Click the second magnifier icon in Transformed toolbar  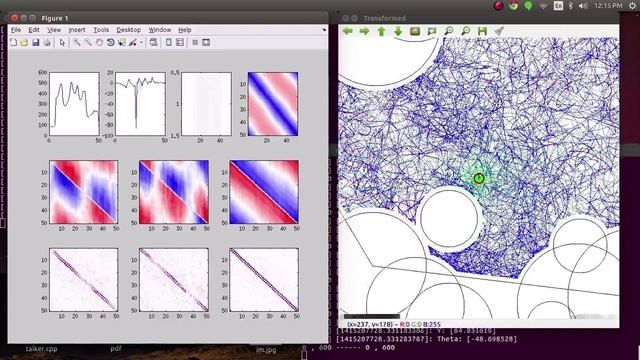(465, 31)
